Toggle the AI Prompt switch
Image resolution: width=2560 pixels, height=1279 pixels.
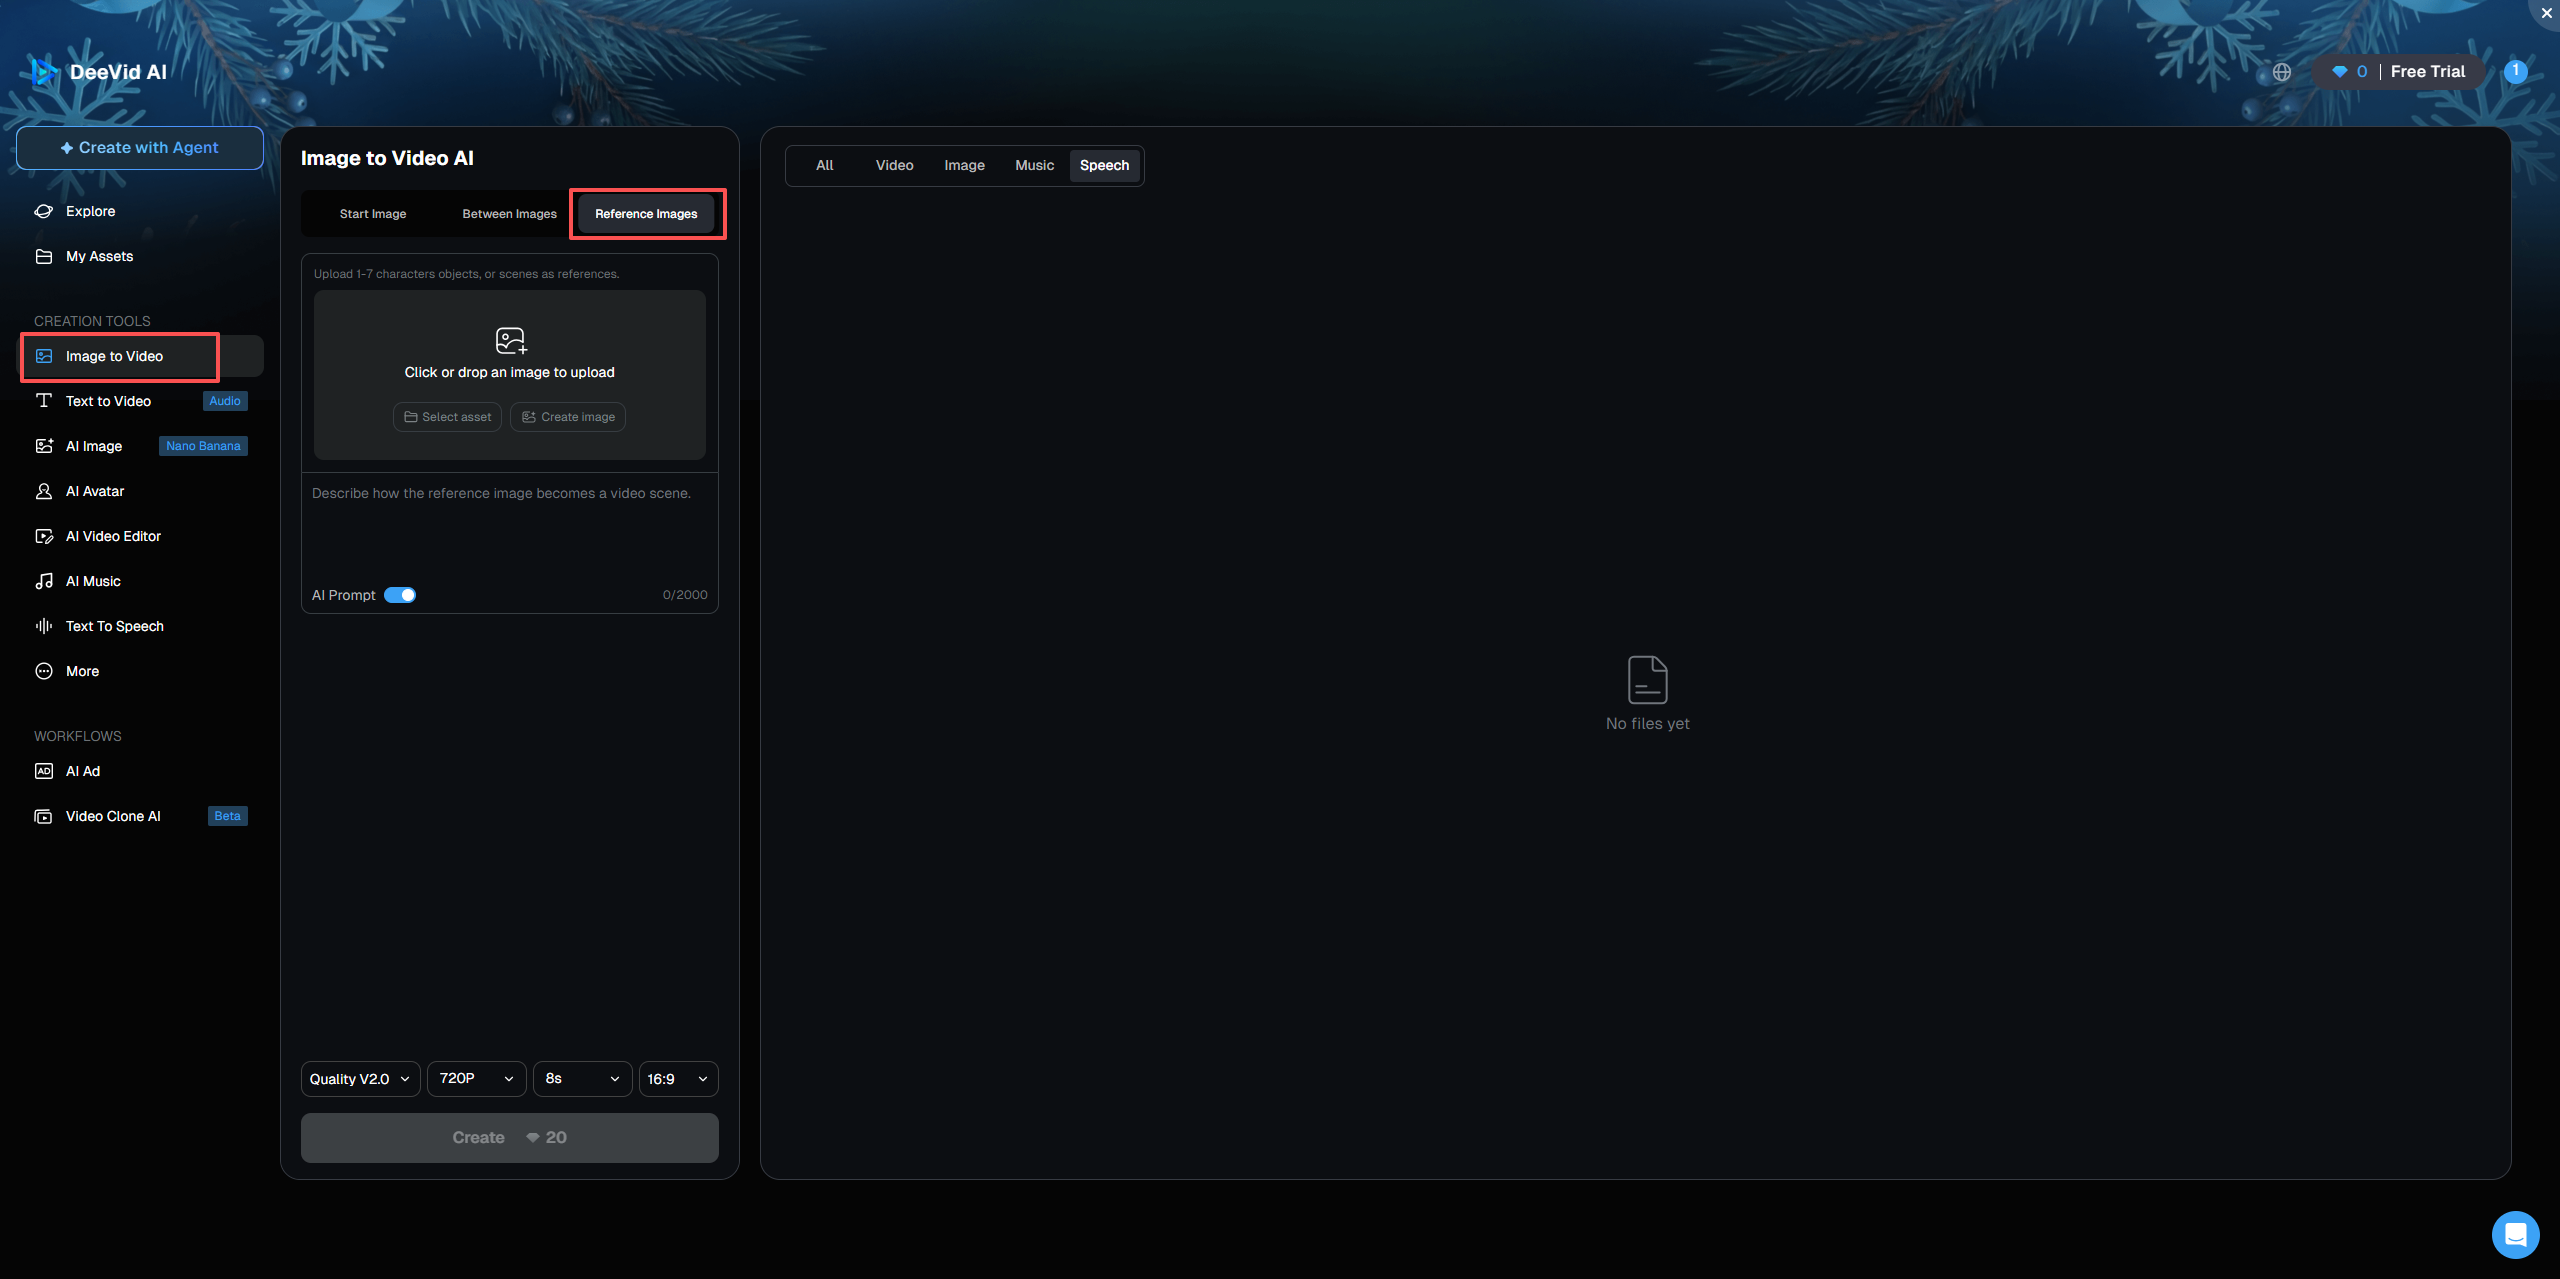pos(400,595)
